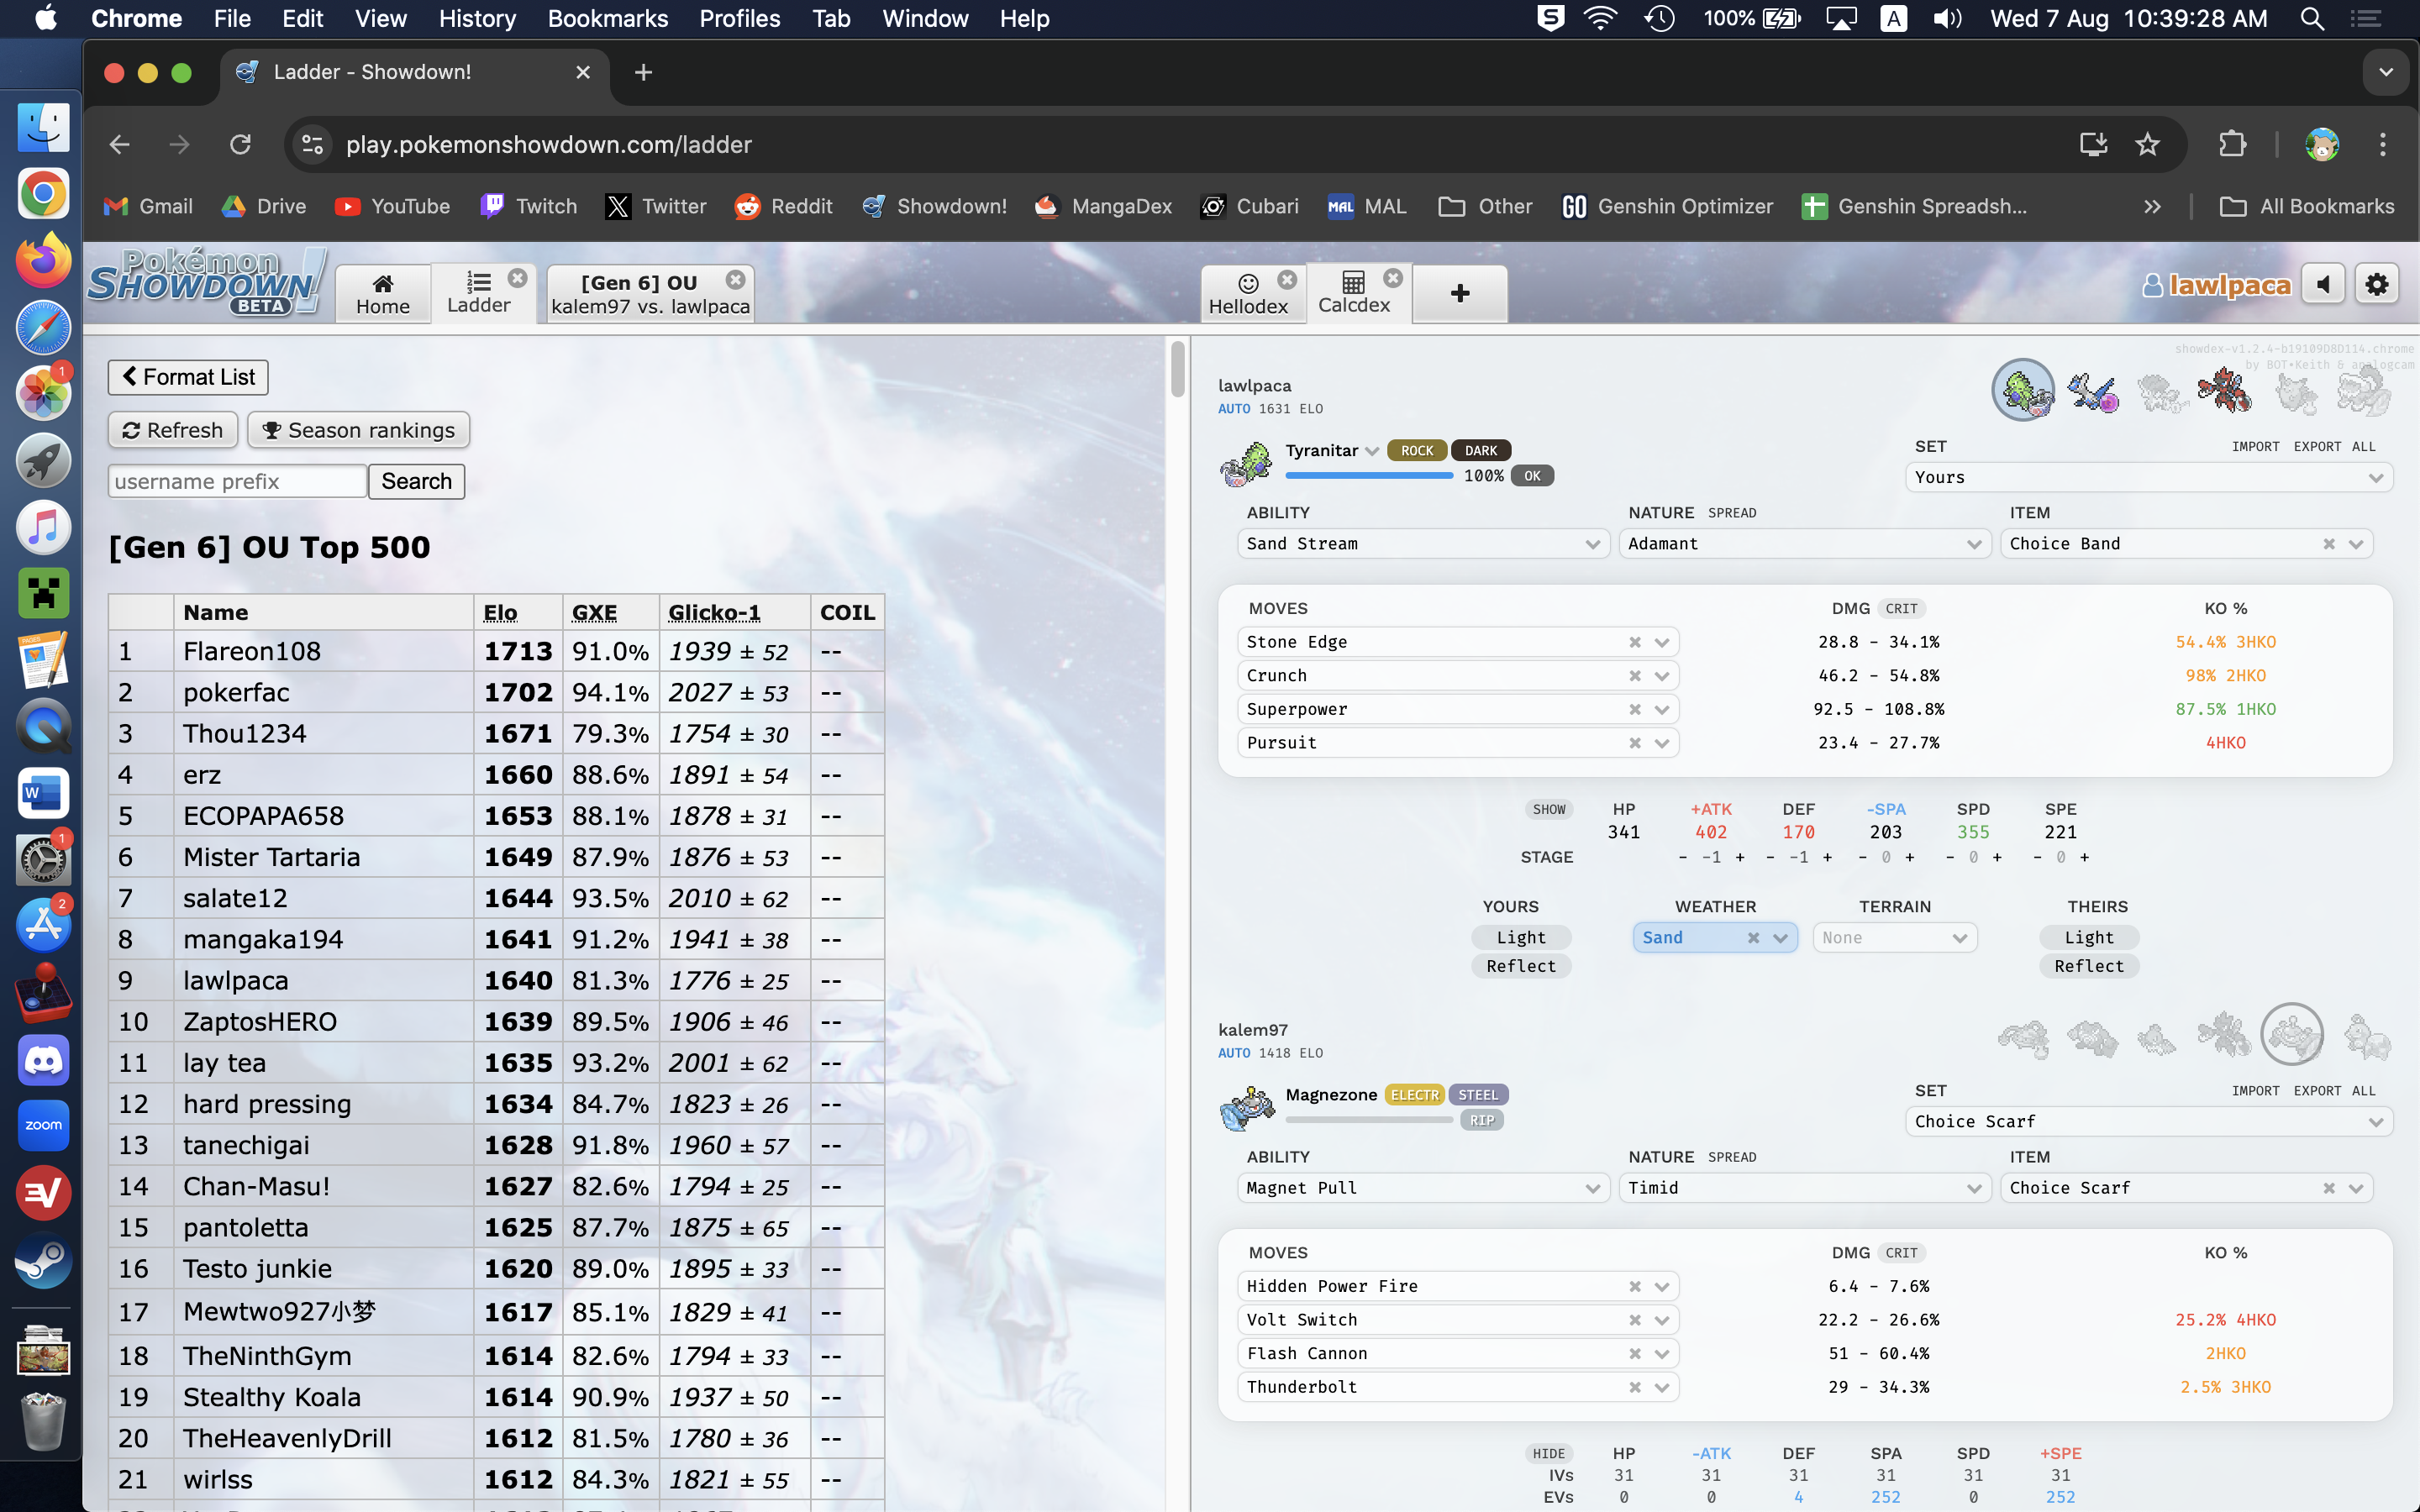Click the username prefix search field

[x=237, y=481]
